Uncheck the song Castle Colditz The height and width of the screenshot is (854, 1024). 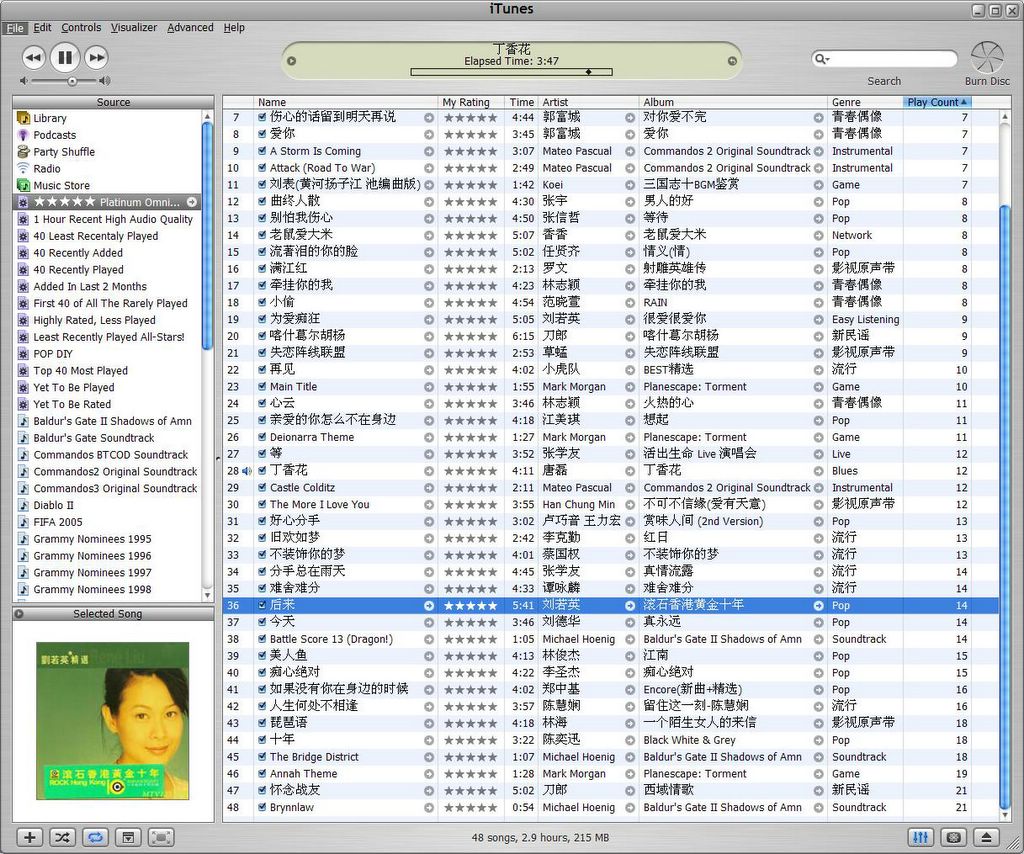262,488
